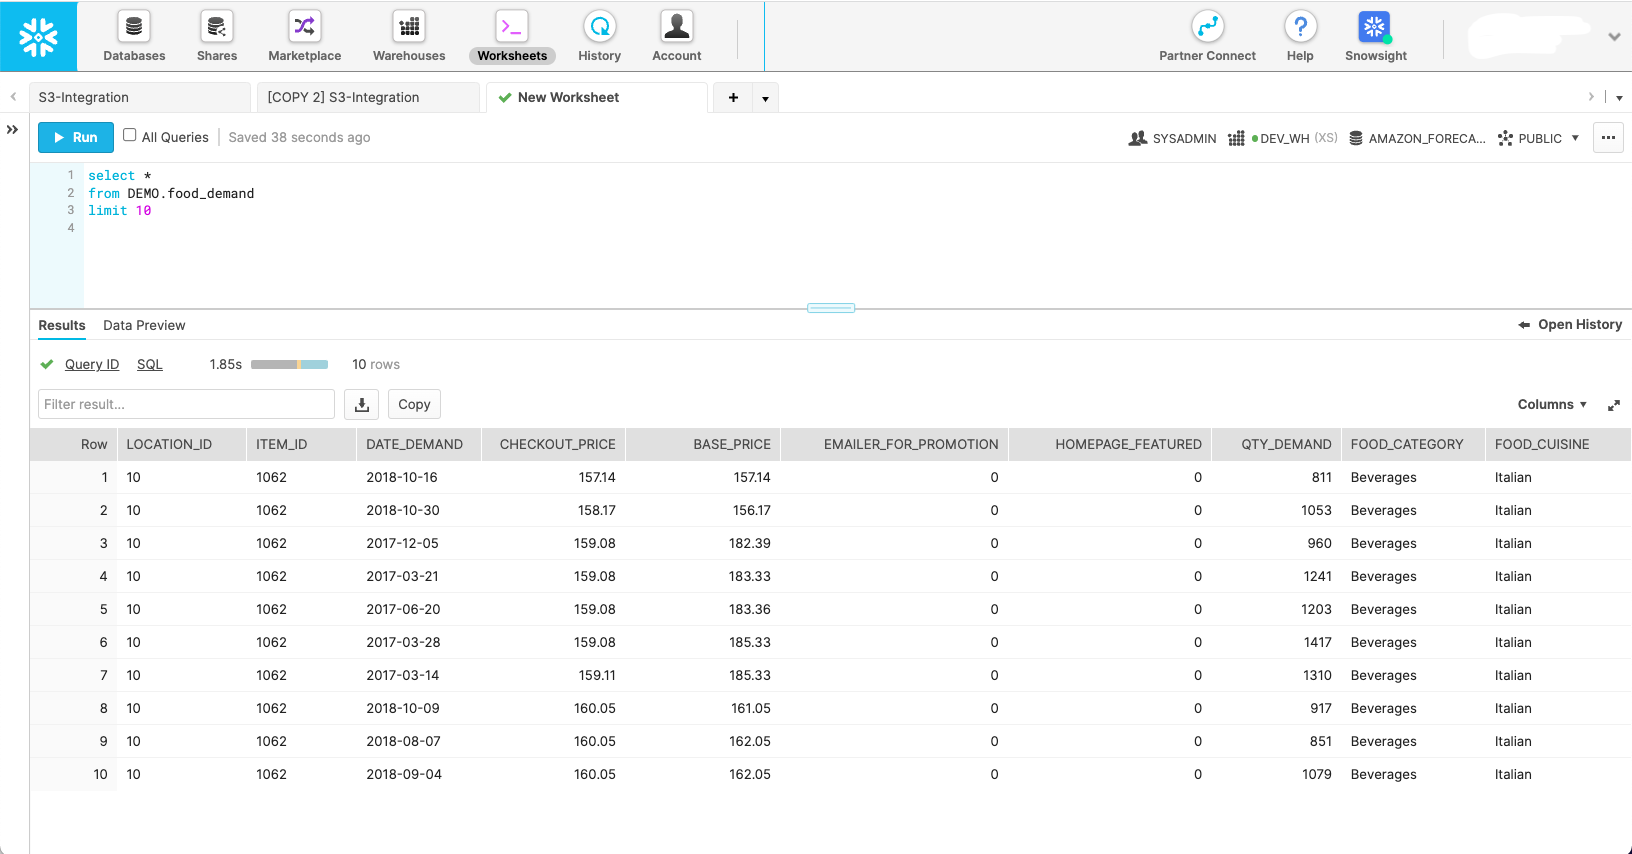Image resolution: width=1632 pixels, height=854 pixels.
Task: Launch Snowsight from the top bar
Action: click(x=1375, y=28)
